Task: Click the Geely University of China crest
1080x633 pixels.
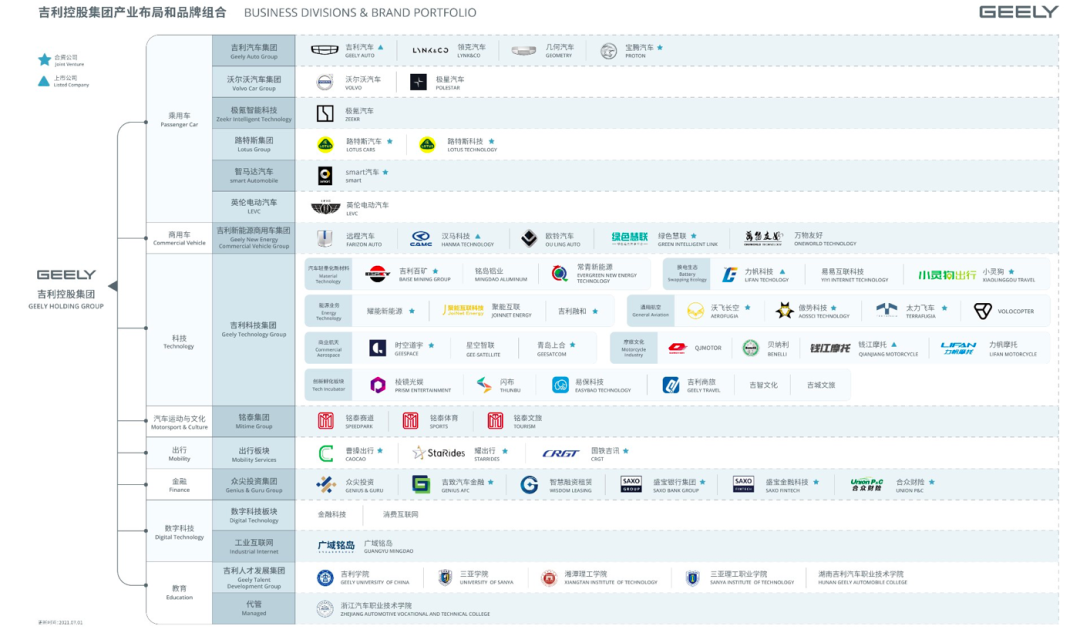Action: pos(325,578)
